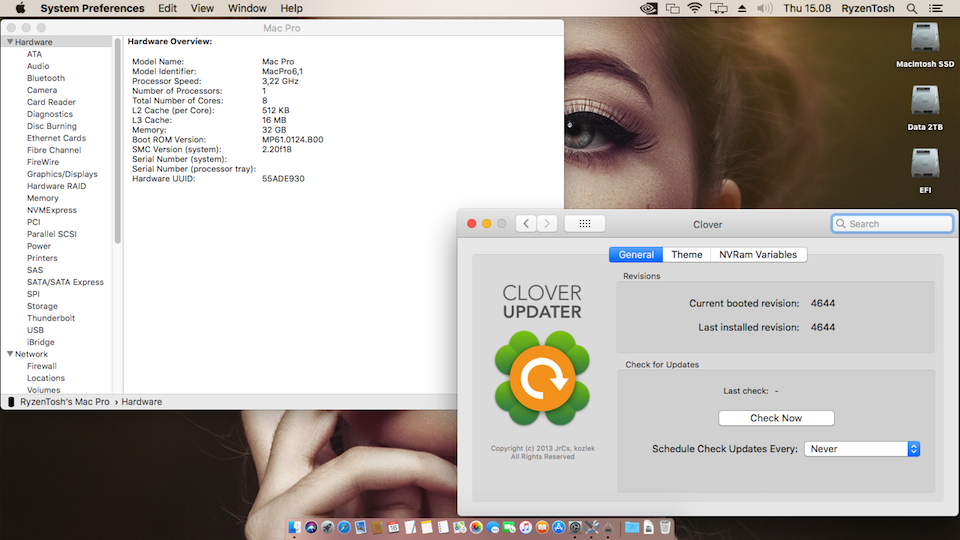Select Audio in the Hardware list
The width and height of the screenshot is (960, 540).
[x=38, y=66]
